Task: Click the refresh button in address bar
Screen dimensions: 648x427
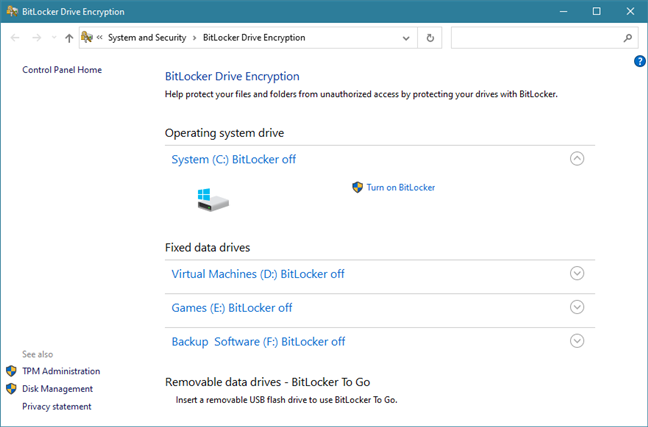Action: click(x=430, y=38)
